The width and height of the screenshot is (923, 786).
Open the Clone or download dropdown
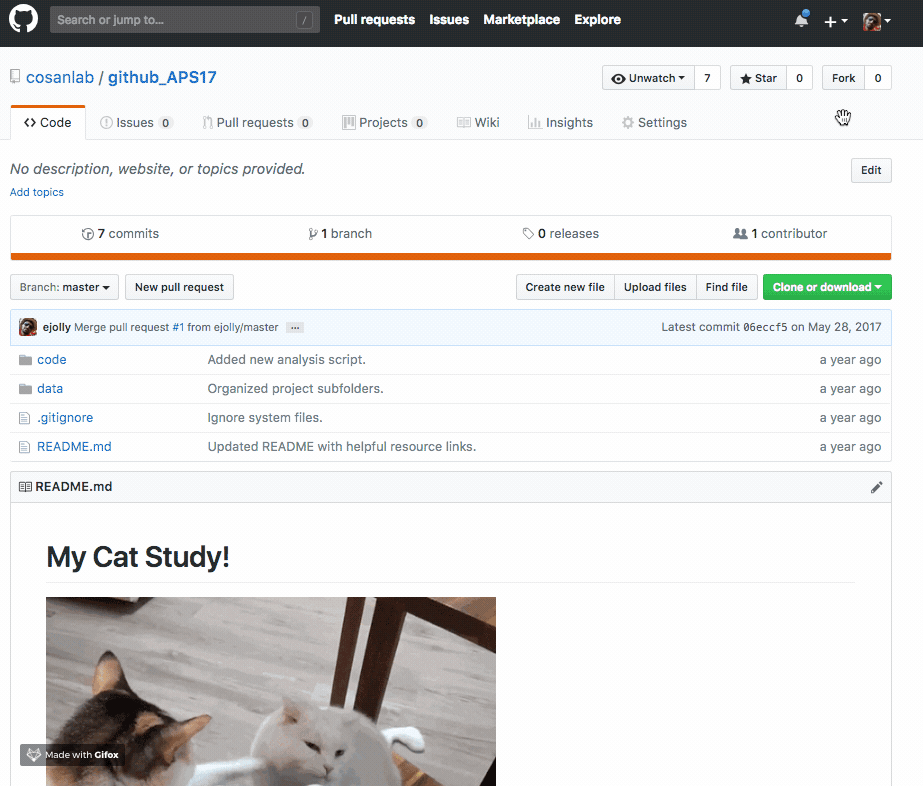(x=827, y=286)
